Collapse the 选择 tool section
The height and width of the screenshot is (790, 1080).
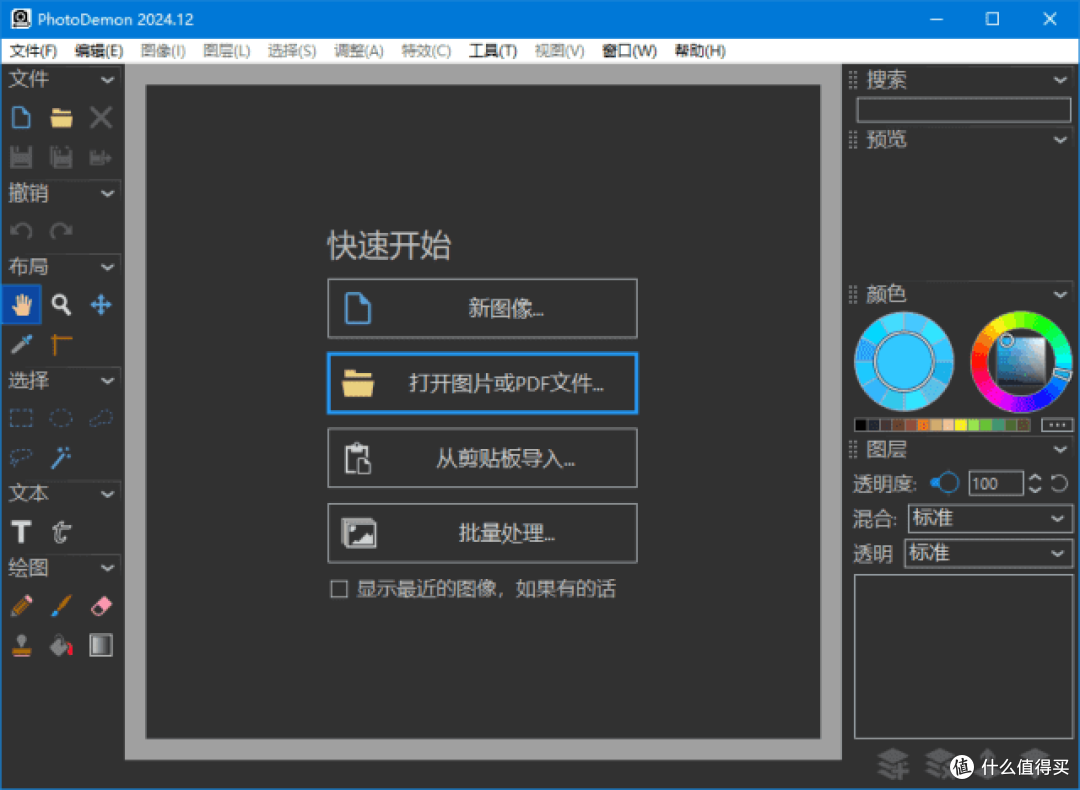pos(107,380)
